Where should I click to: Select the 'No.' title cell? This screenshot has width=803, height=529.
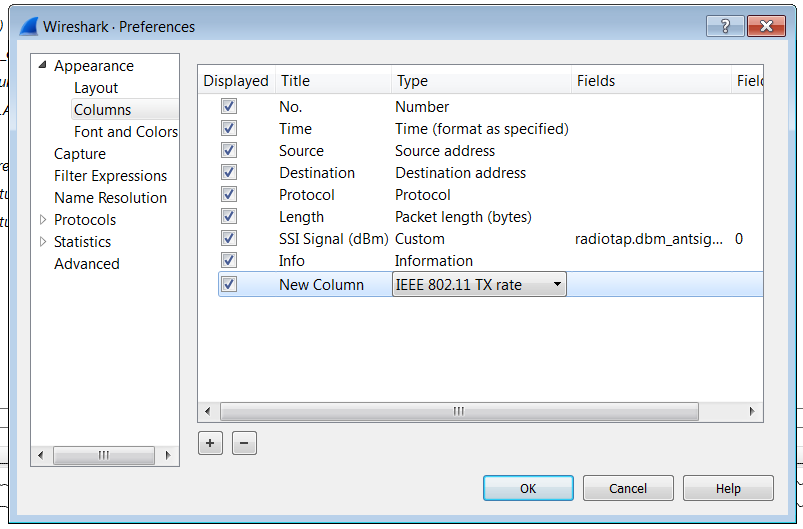290,107
